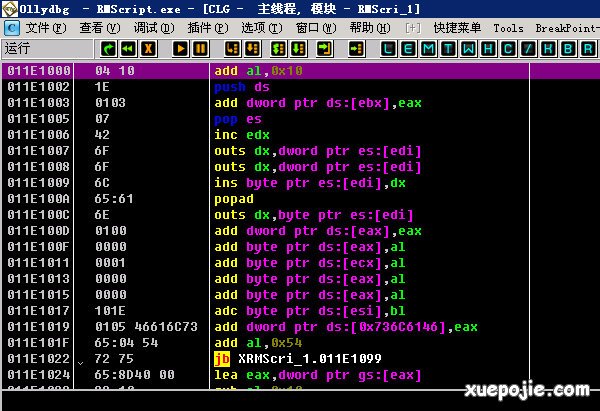Screen dimensions: 600x411
Task: Select the jb XRMScri_1.011E1099 instruction
Action: (x=298, y=359)
